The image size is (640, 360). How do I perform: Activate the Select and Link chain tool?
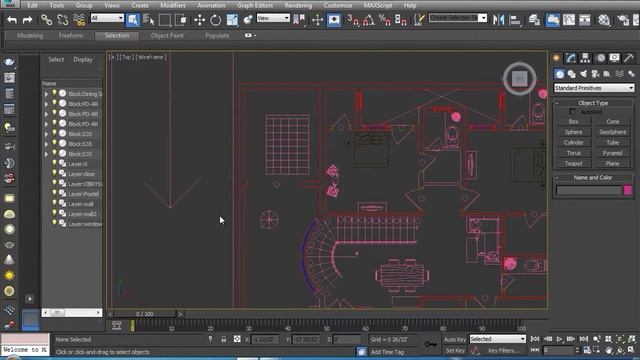[x=46, y=20]
